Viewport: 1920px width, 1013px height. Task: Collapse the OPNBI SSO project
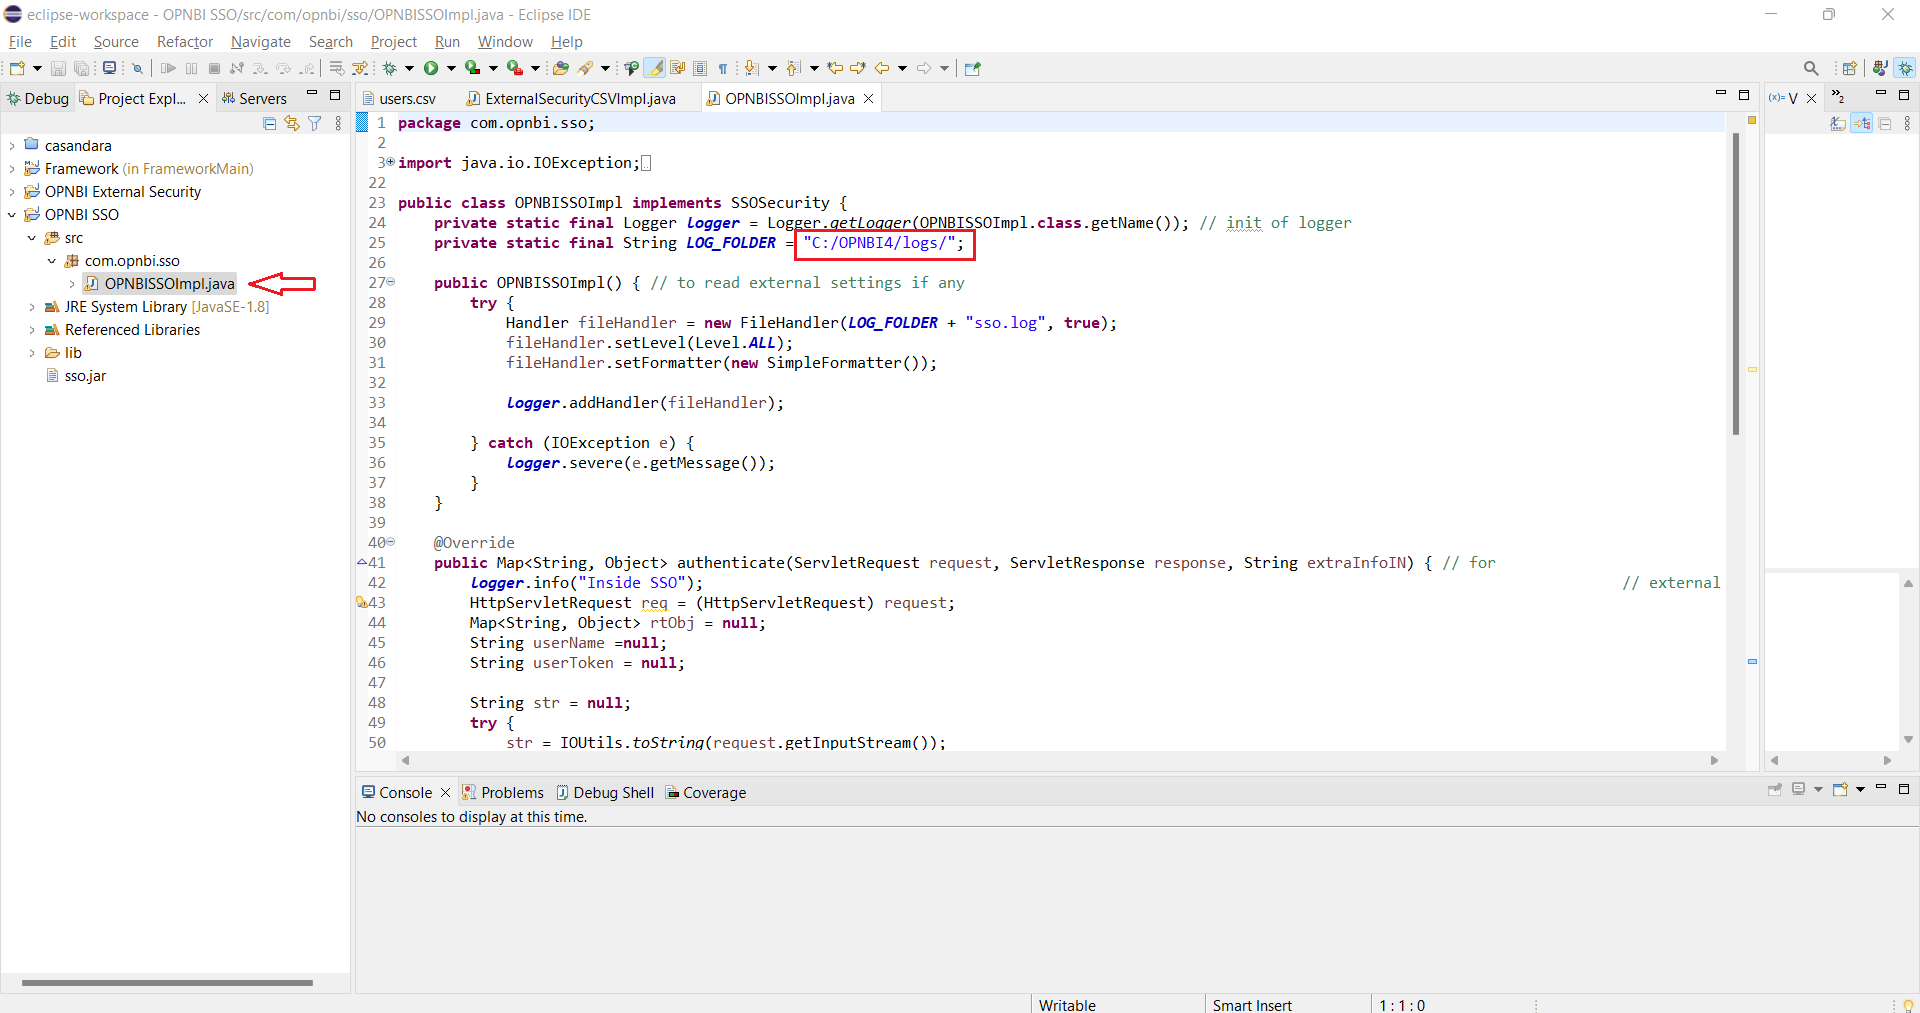tap(12, 215)
